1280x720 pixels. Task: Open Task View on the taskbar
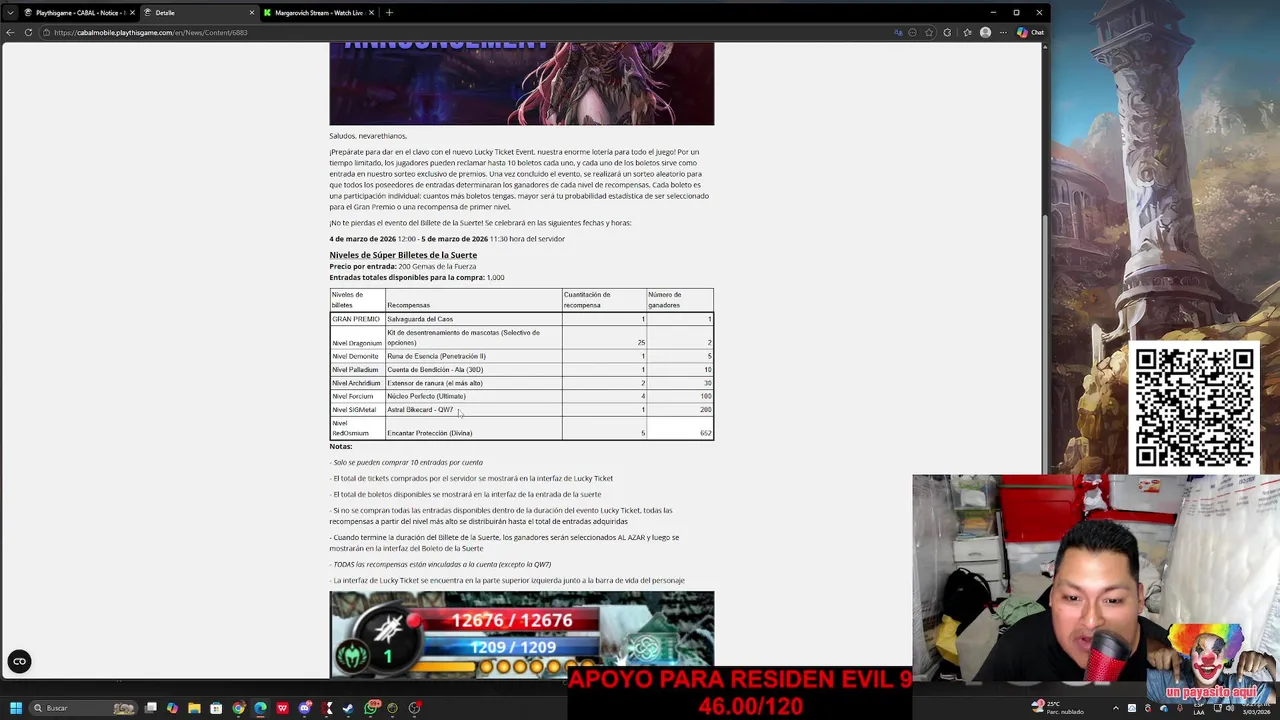pyautogui.click(x=150, y=708)
